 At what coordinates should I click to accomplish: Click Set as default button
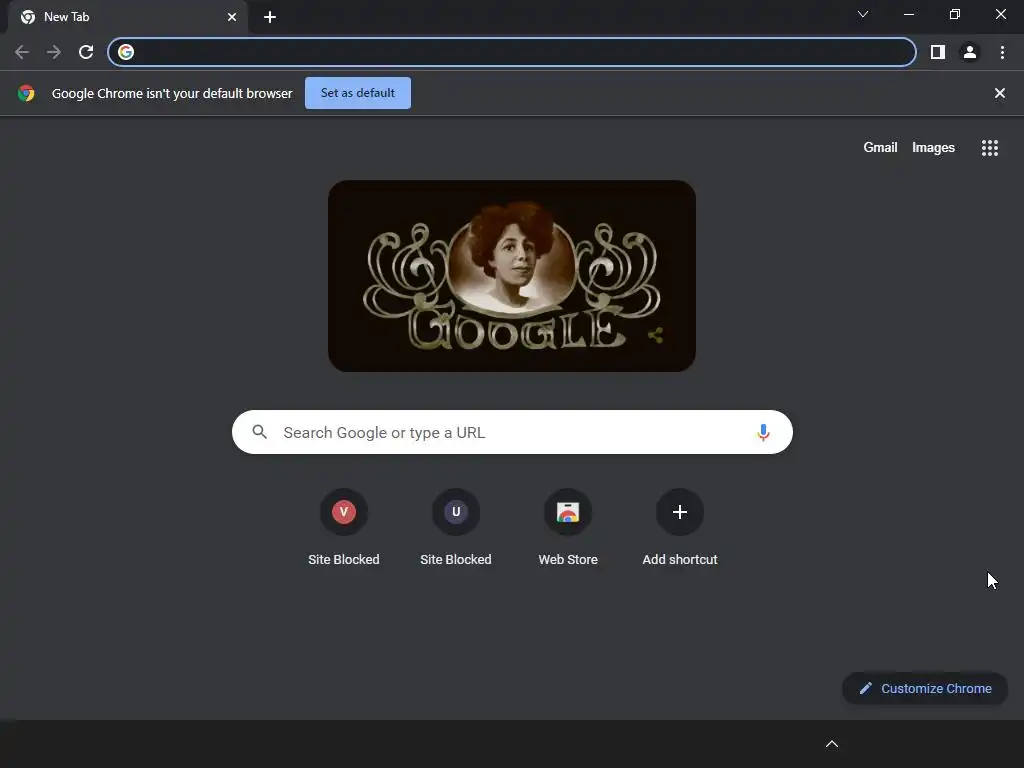[358, 93]
